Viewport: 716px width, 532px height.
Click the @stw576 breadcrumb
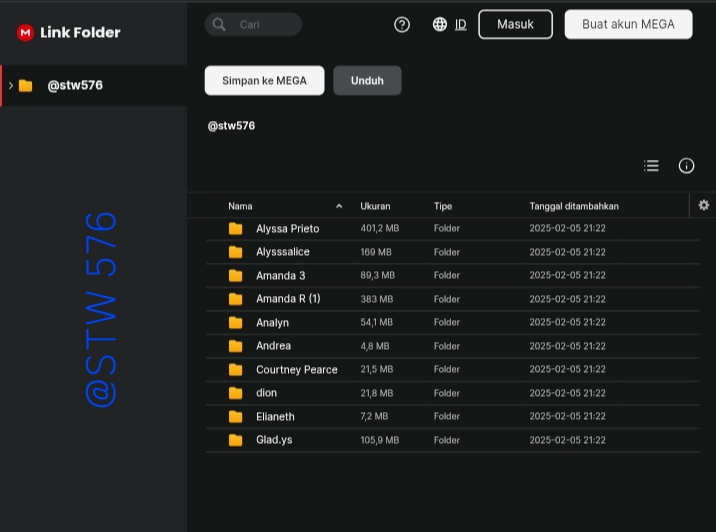click(x=231, y=126)
